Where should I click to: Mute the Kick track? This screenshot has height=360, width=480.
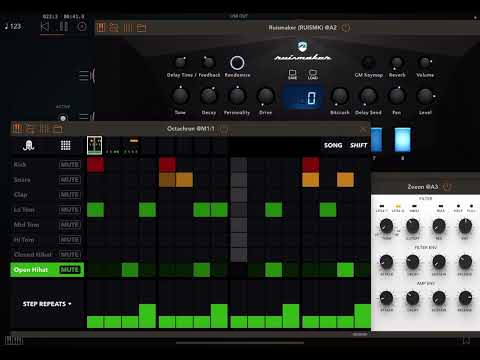tap(70, 165)
